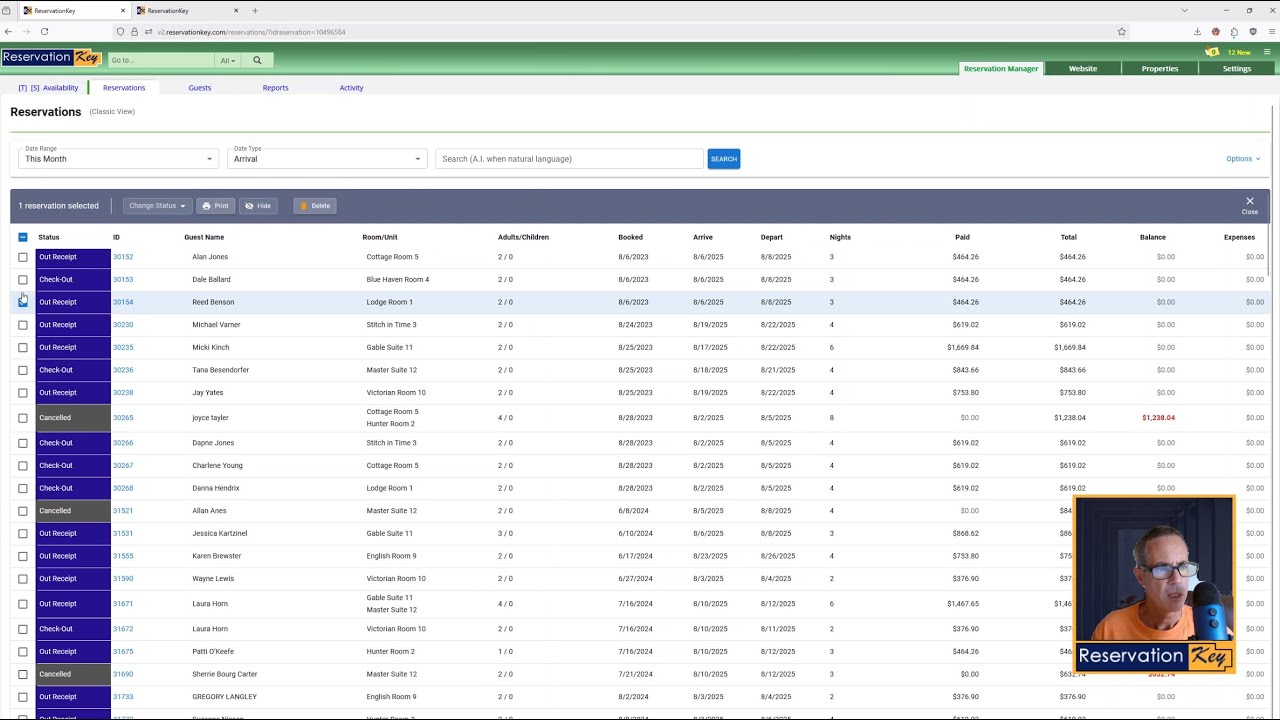1280x720 pixels.
Task: Open reservation ID 31521
Action: [x=123, y=511]
